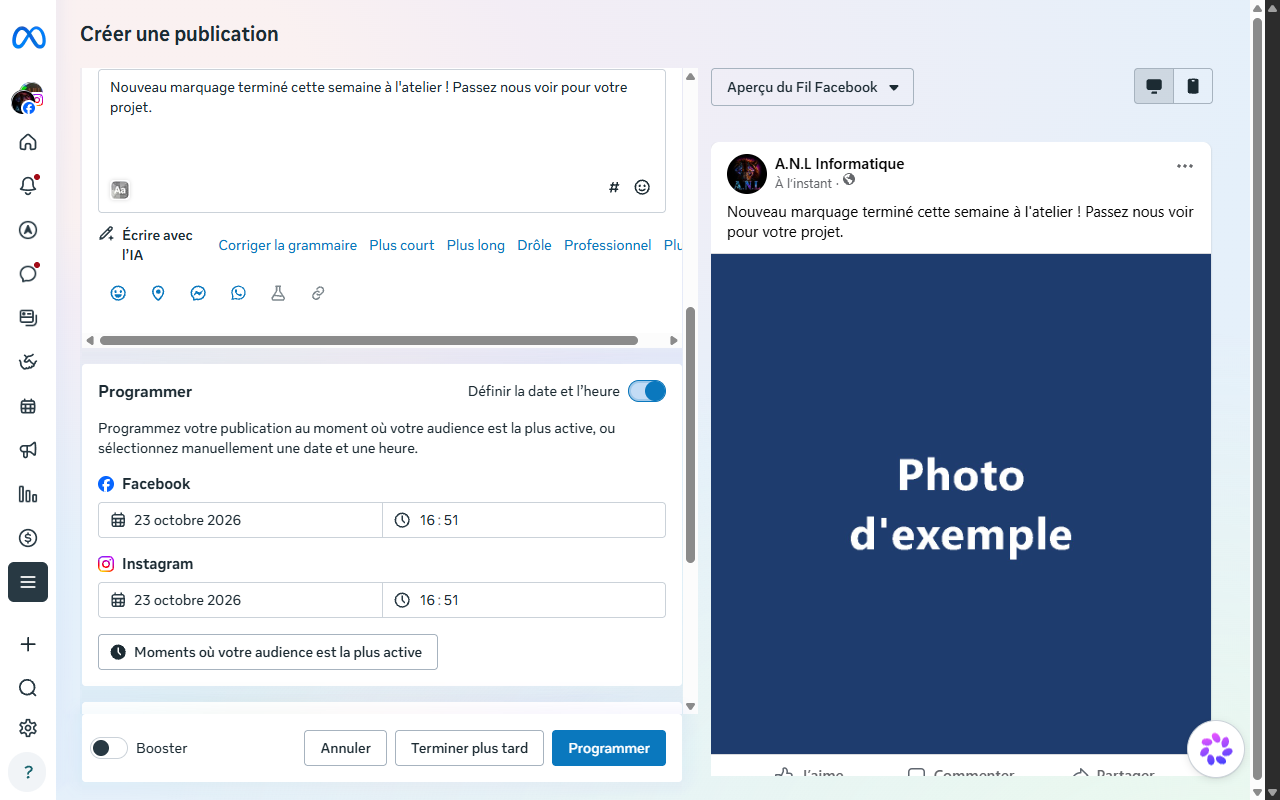The width and height of the screenshot is (1280, 800).
Task: Click 'Professionnel' AI suggestion
Action: [x=608, y=245]
